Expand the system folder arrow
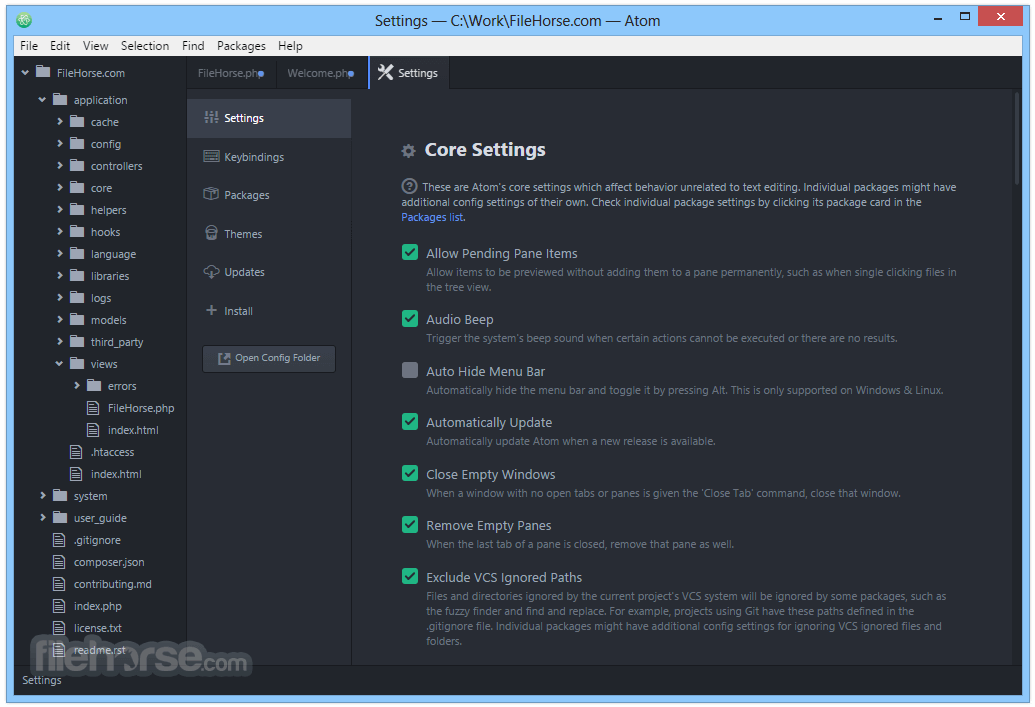 (43, 495)
